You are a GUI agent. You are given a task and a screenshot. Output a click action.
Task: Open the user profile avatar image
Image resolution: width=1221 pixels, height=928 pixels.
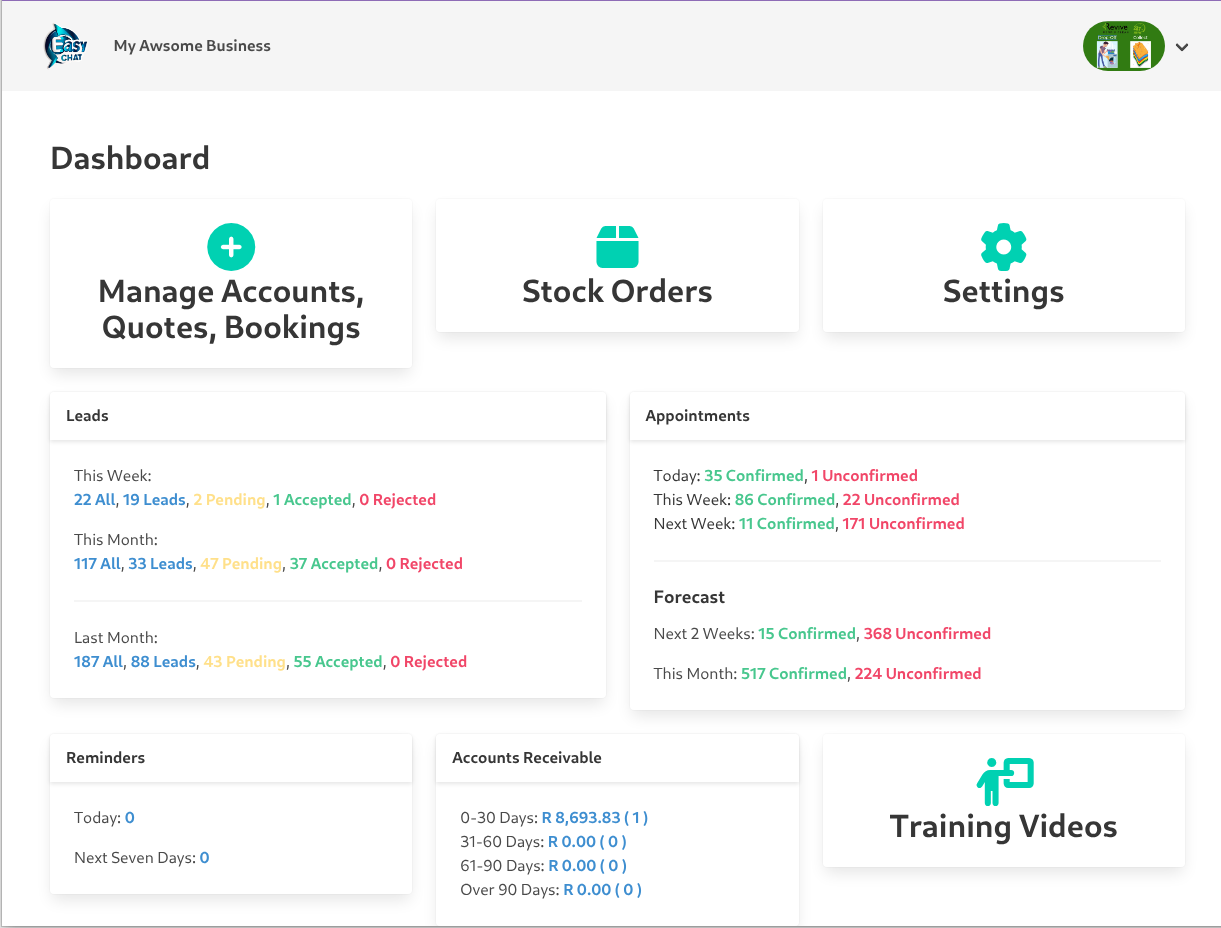(1124, 46)
